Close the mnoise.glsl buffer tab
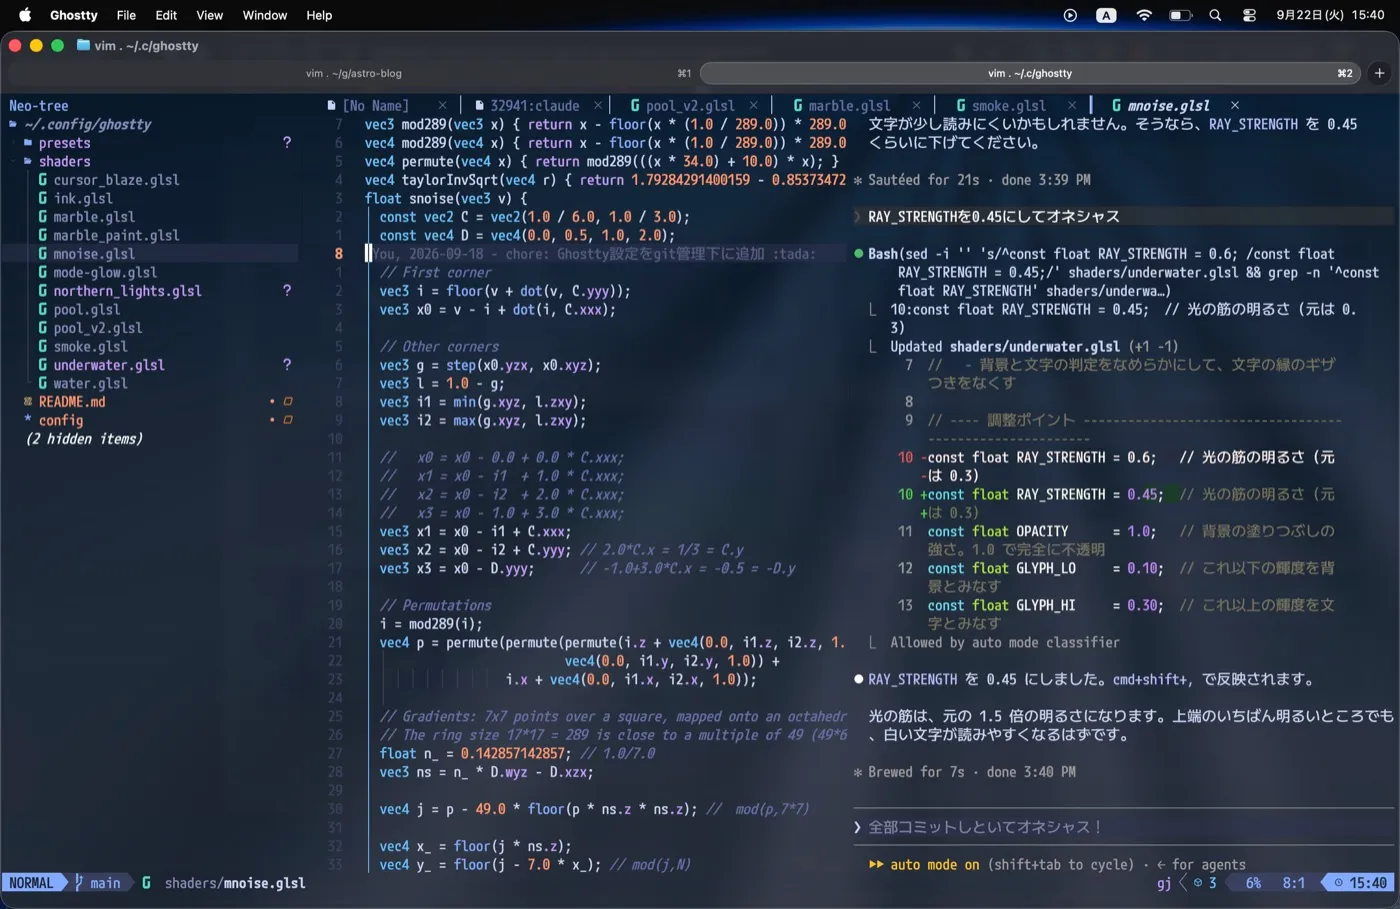 (1235, 105)
